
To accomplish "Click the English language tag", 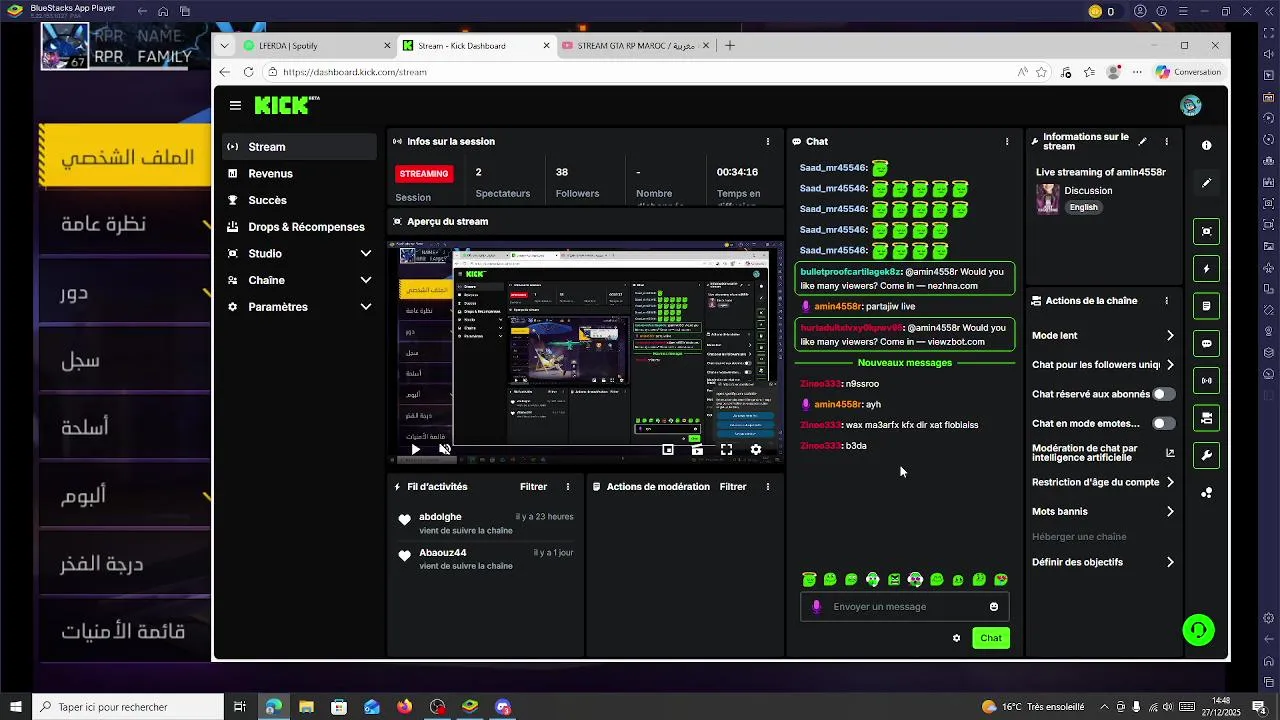I will (x=1083, y=207).
